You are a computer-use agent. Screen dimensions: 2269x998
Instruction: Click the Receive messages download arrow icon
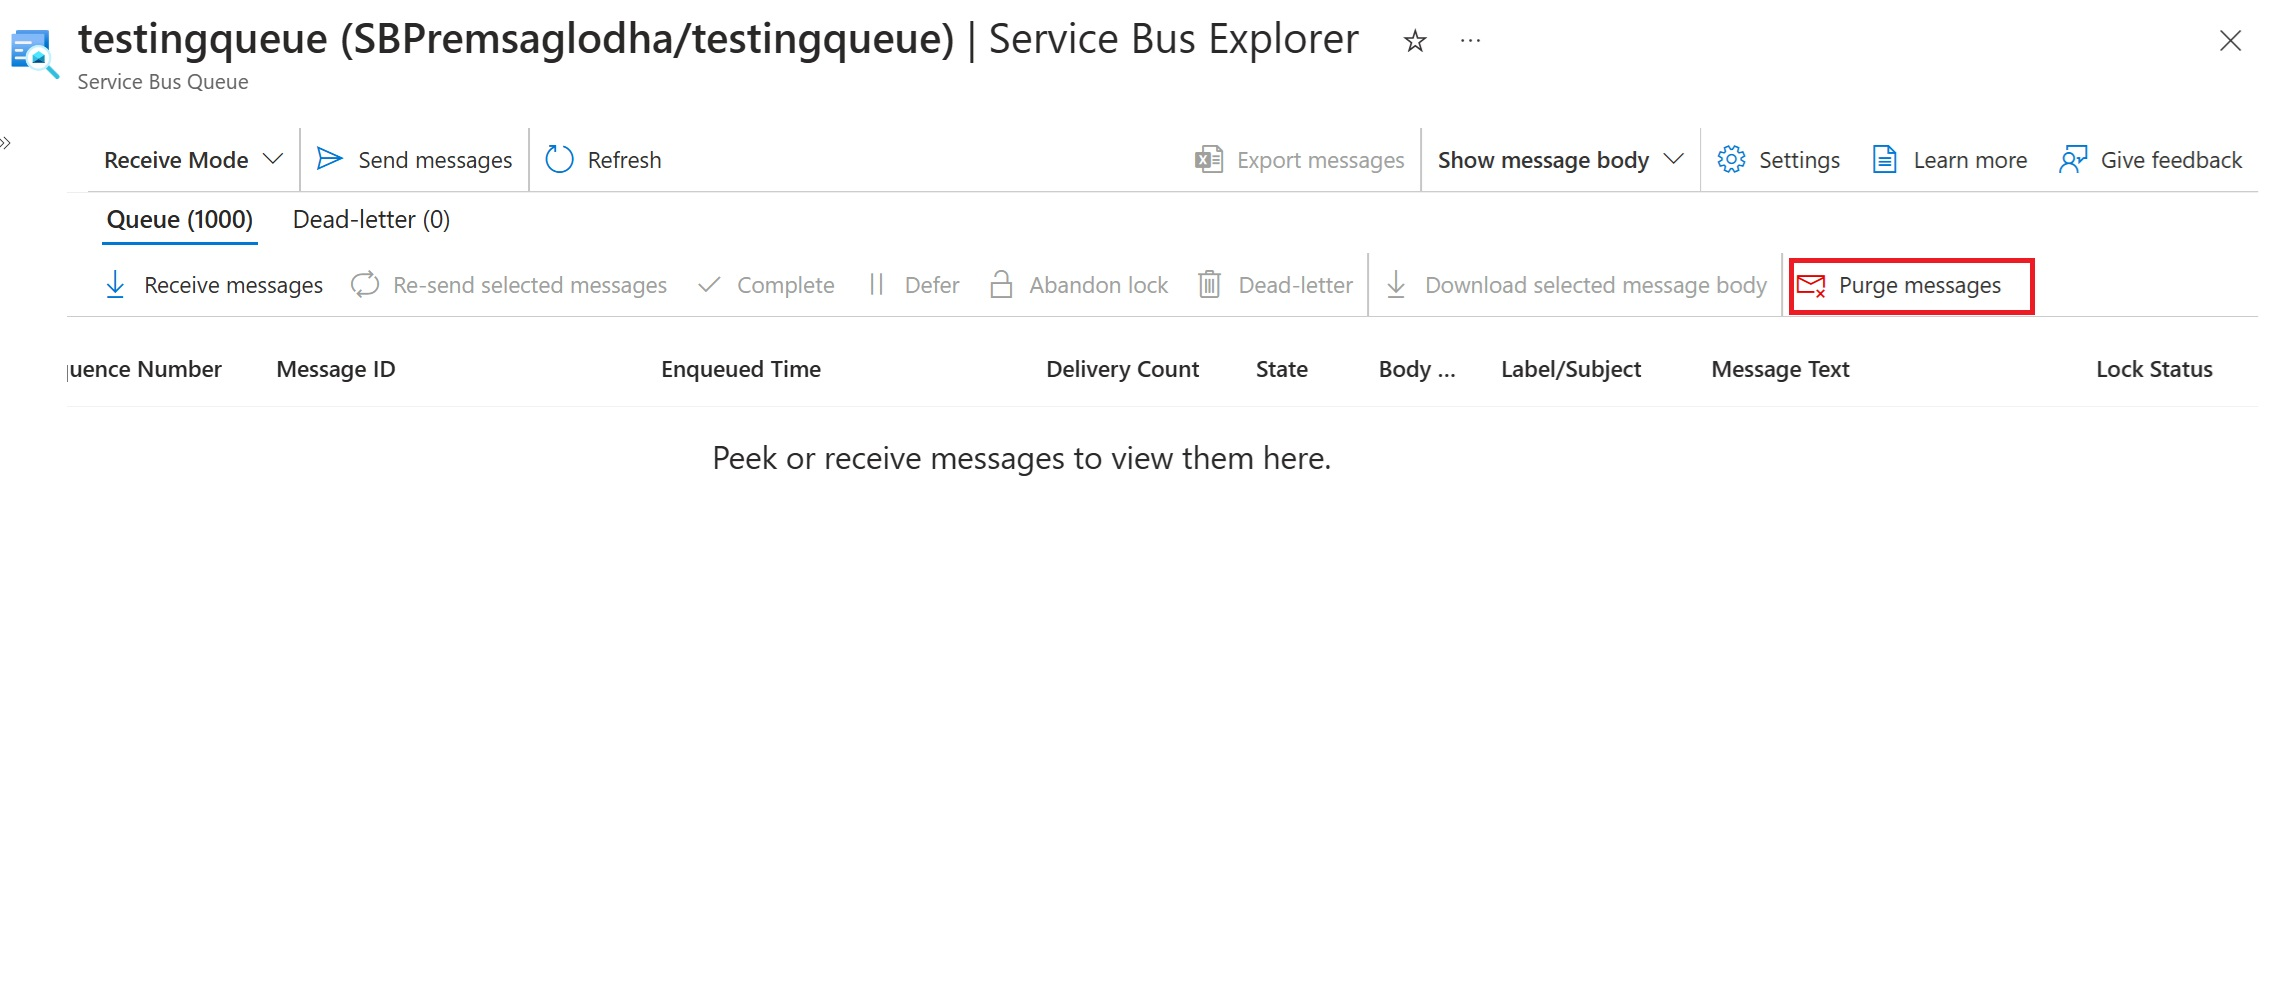[115, 285]
